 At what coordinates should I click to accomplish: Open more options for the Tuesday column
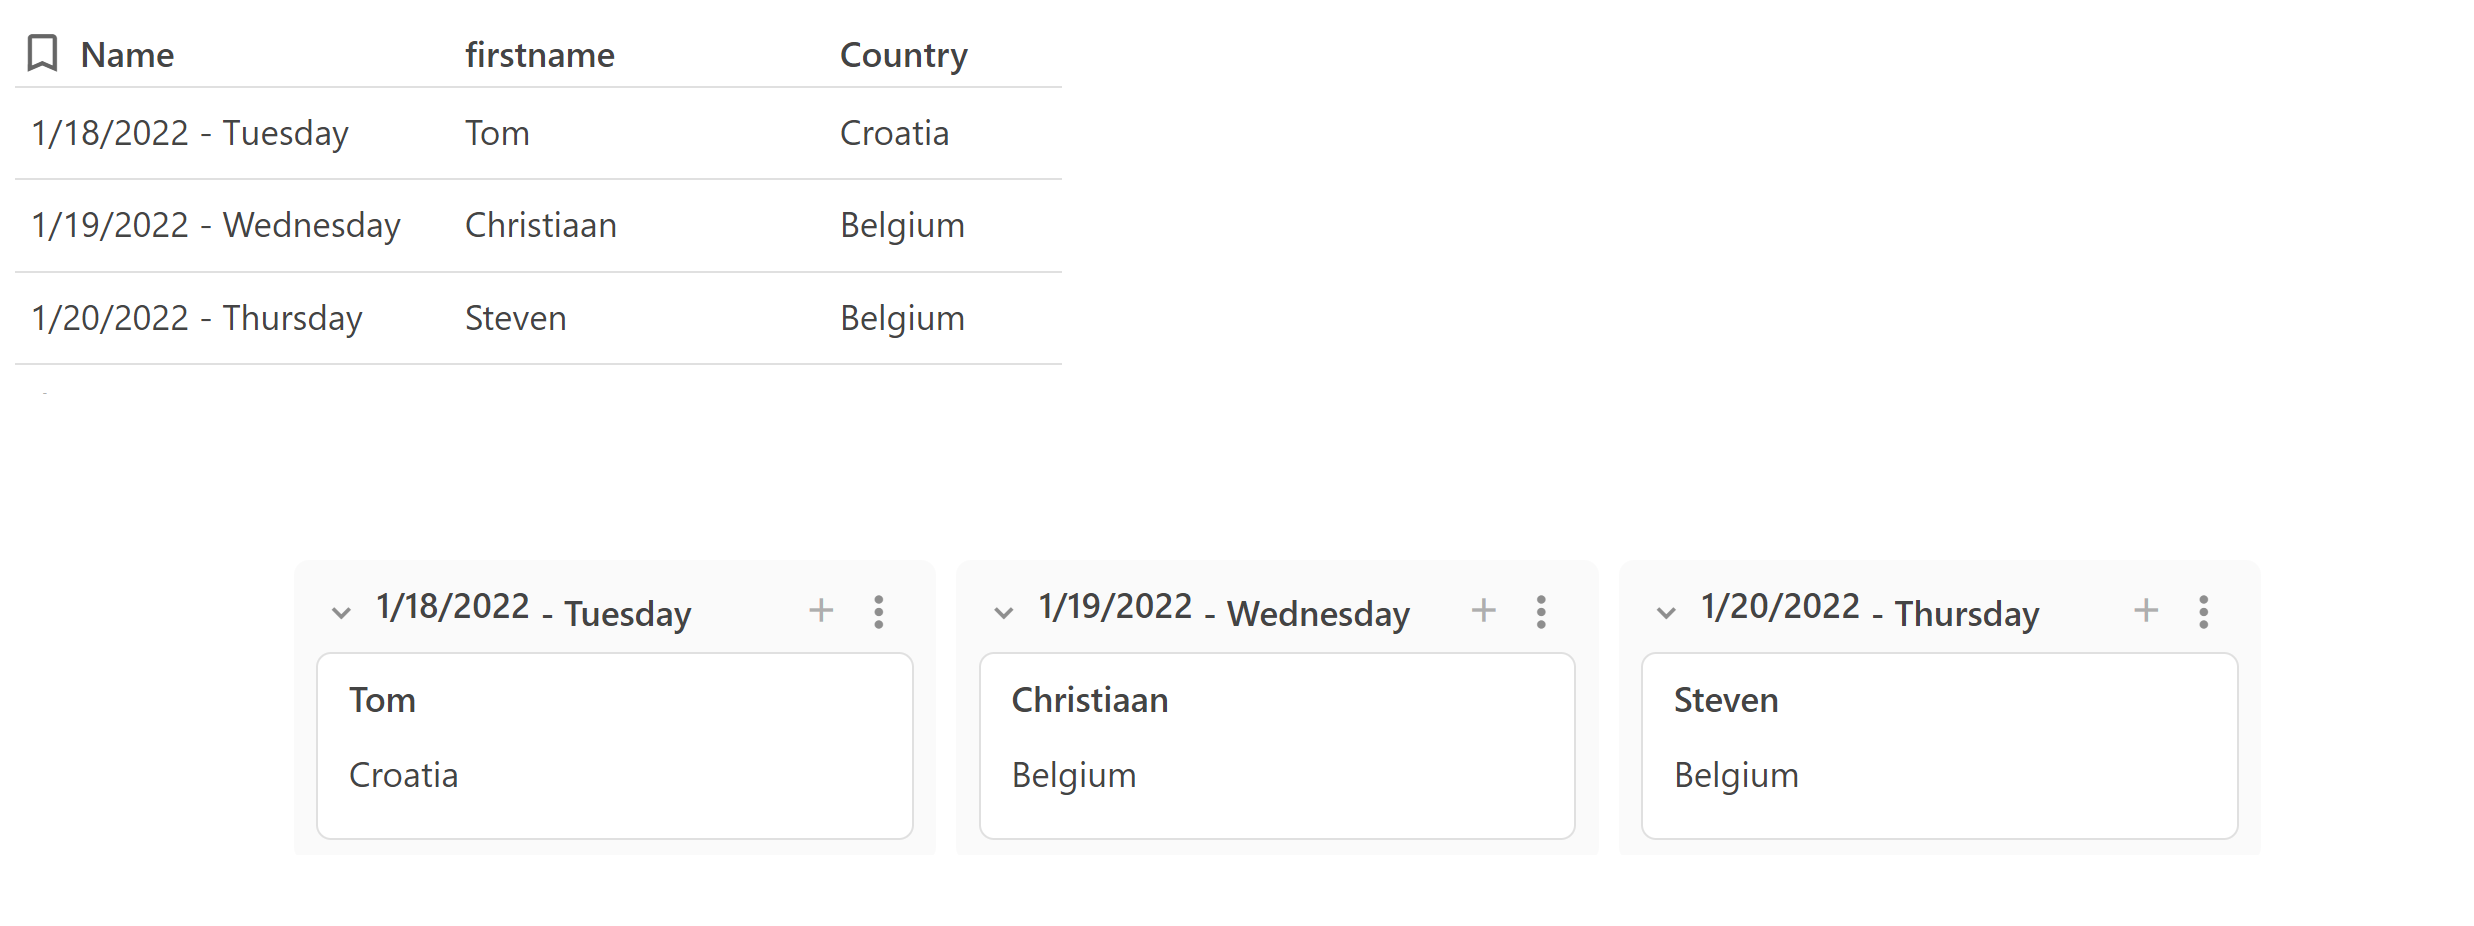pyautogui.click(x=879, y=611)
